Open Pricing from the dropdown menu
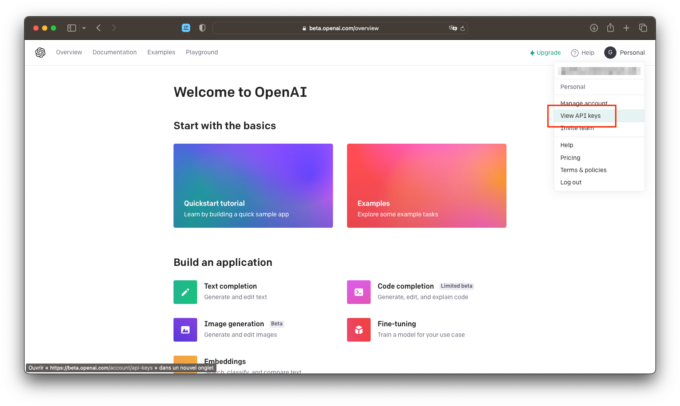 (x=570, y=157)
